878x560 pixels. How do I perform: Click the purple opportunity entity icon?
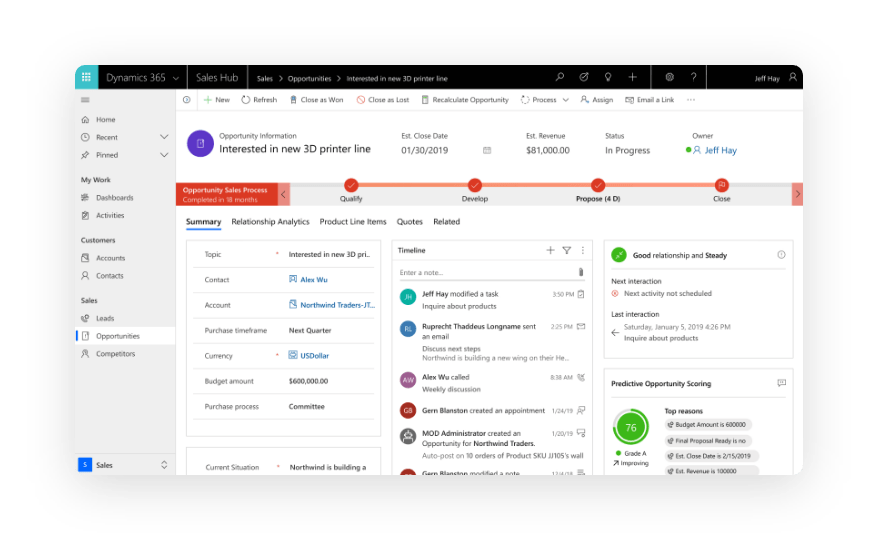(x=200, y=143)
